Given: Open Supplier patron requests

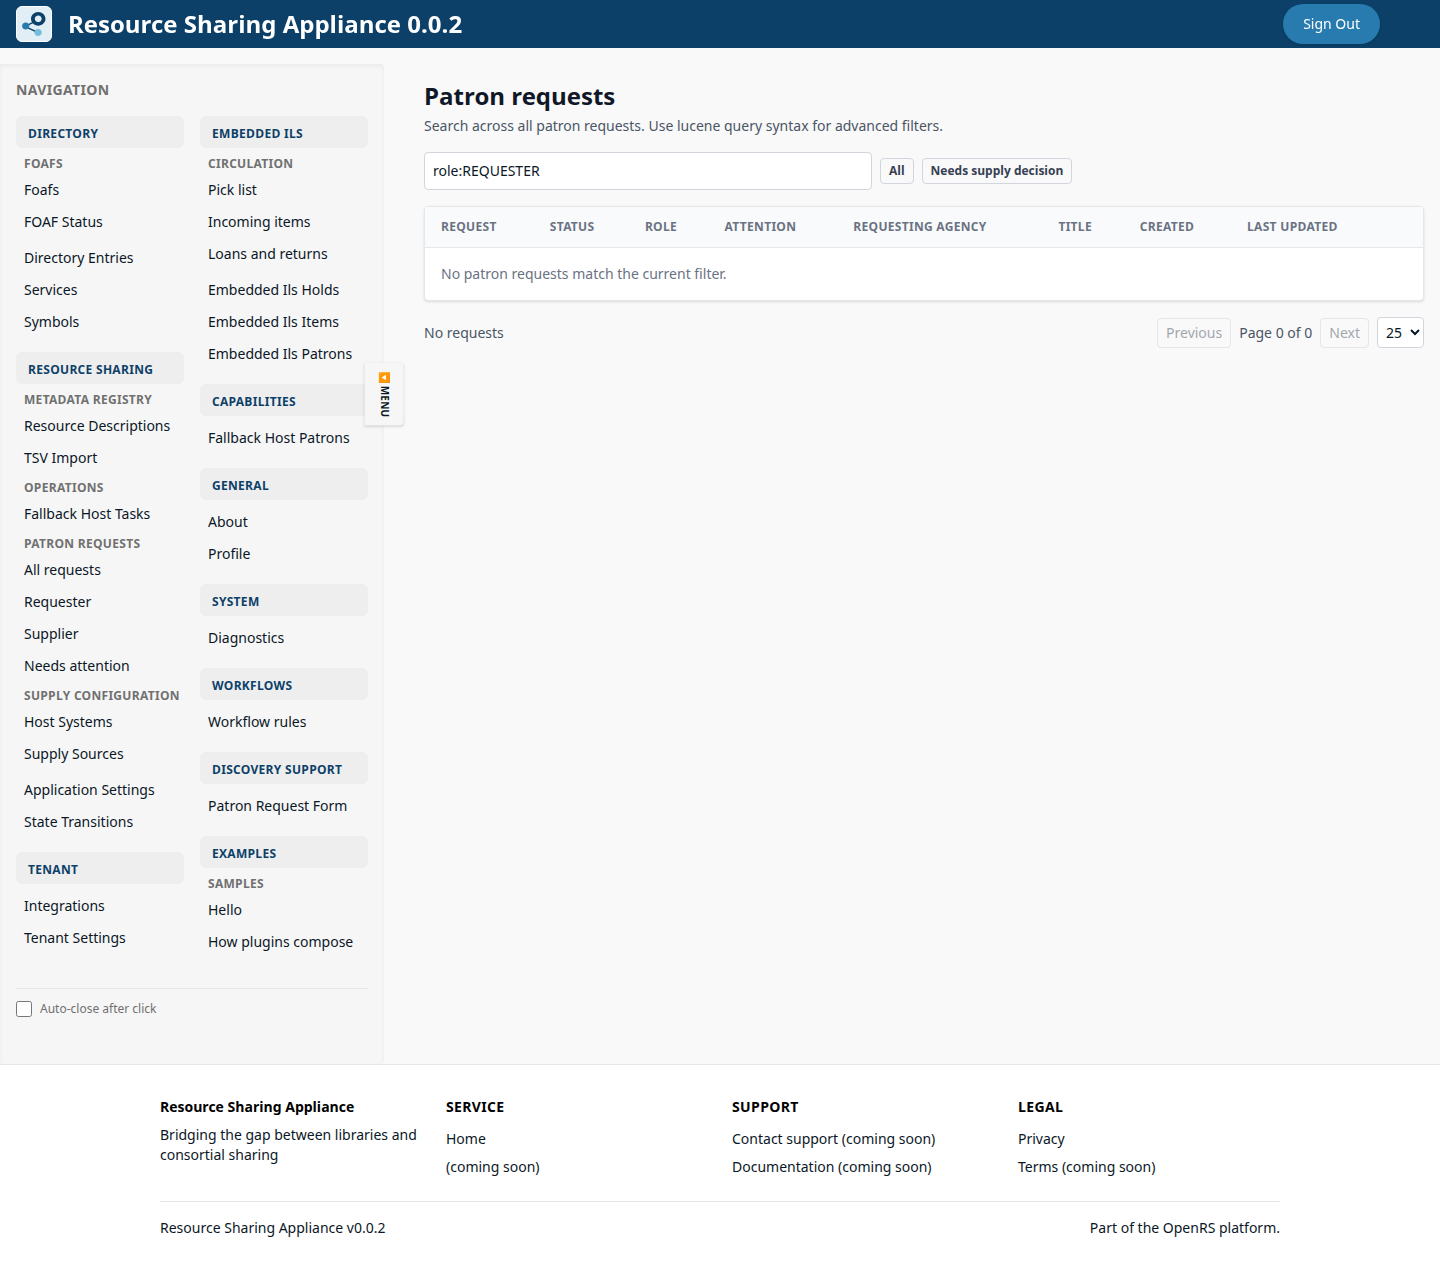Looking at the screenshot, I should [x=51, y=634].
